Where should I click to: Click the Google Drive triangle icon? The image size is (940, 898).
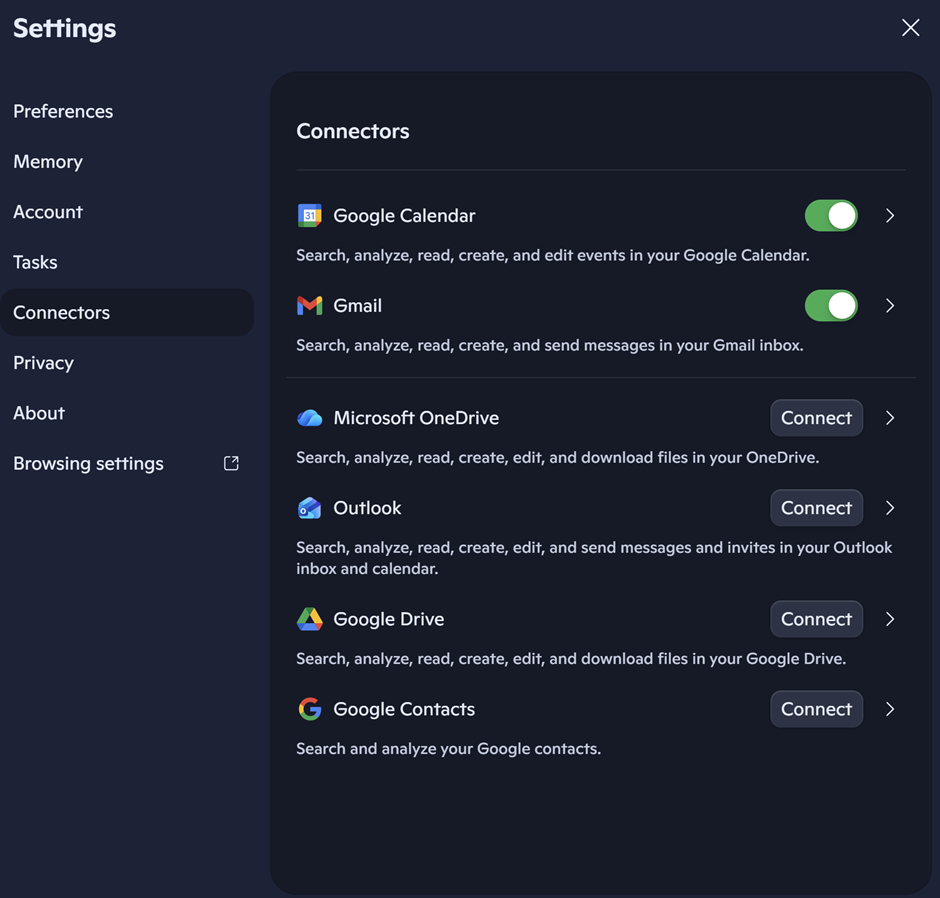(x=310, y=619)
